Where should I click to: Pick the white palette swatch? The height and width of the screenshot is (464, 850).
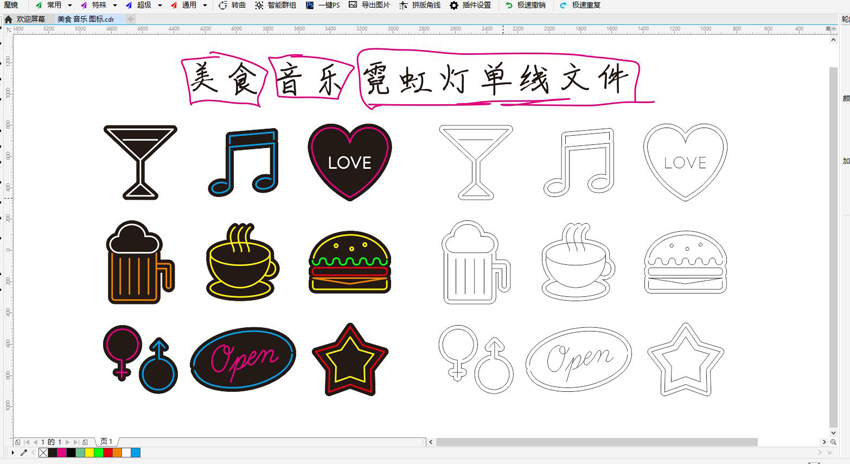(x=126, y=453)
